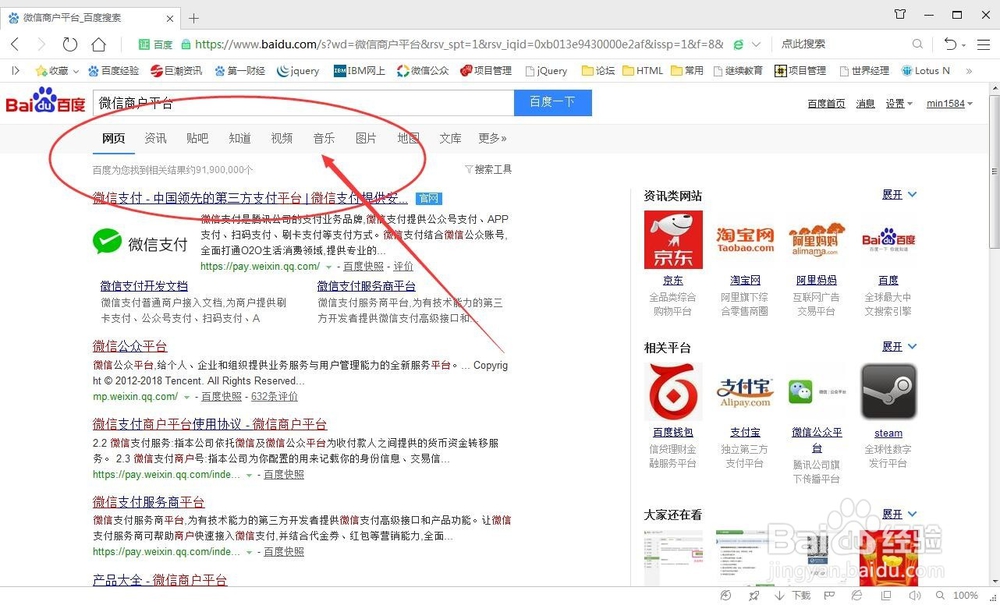Expand arrow beside mp.weixin.qq.com/ URL
This screenshot has height=605, width=1000.
[x=187, y=397]
